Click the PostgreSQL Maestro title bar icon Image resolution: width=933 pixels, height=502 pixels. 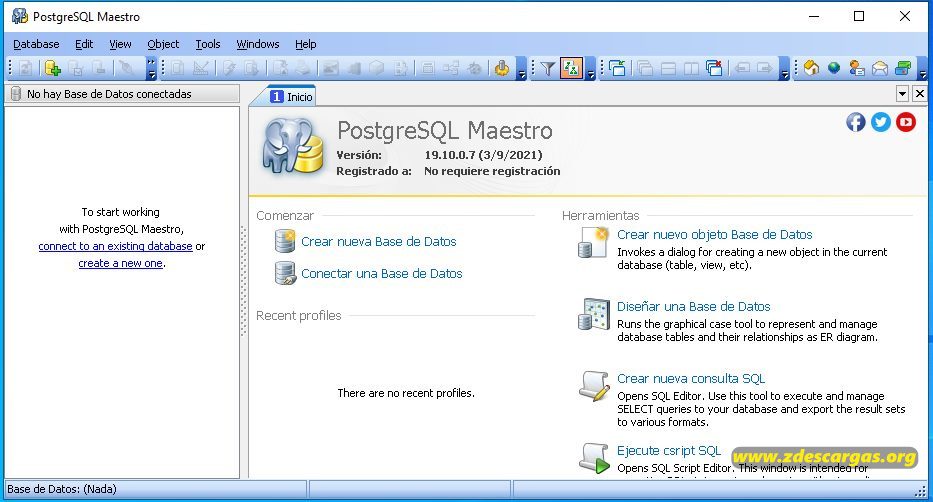coord(20,16)
